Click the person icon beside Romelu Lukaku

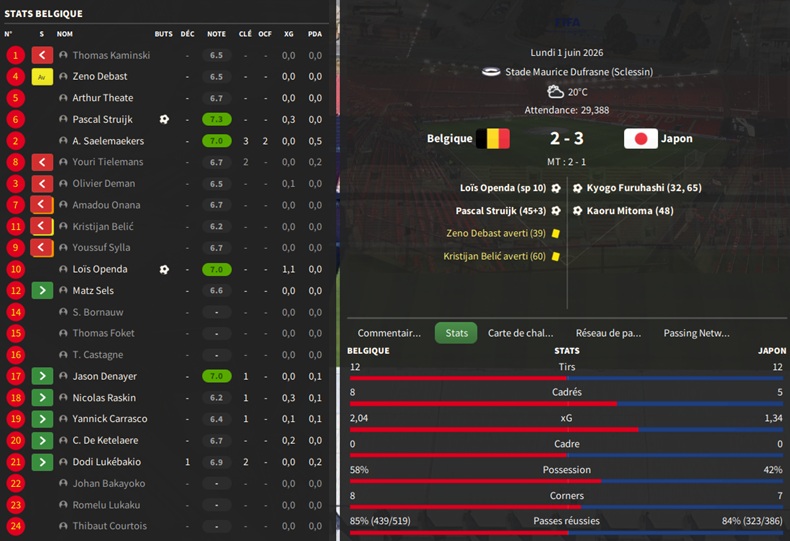click(x=63, y=505)
